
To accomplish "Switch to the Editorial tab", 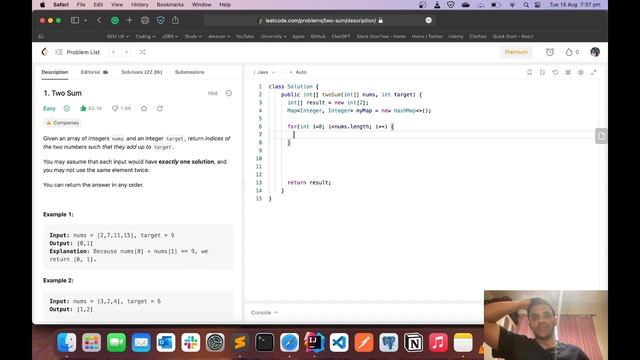I will click(x=94, y=72).
